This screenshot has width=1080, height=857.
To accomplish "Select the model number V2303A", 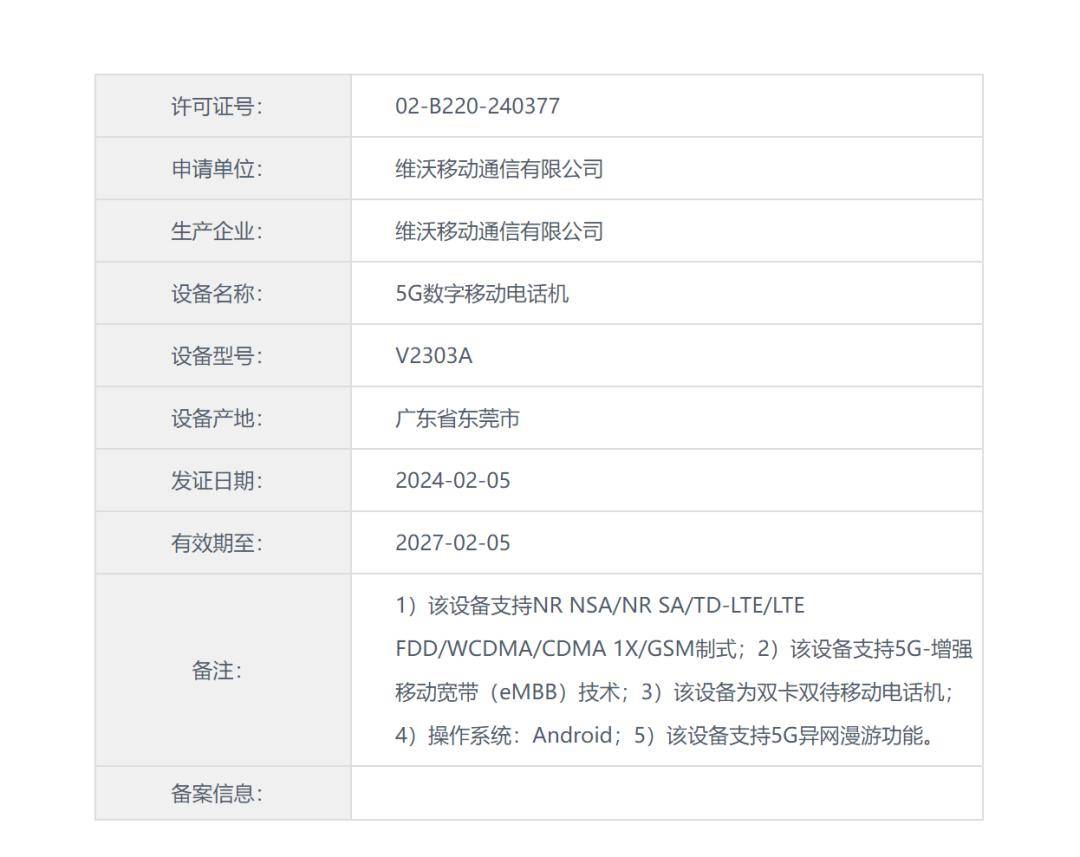I will (434, 355).
